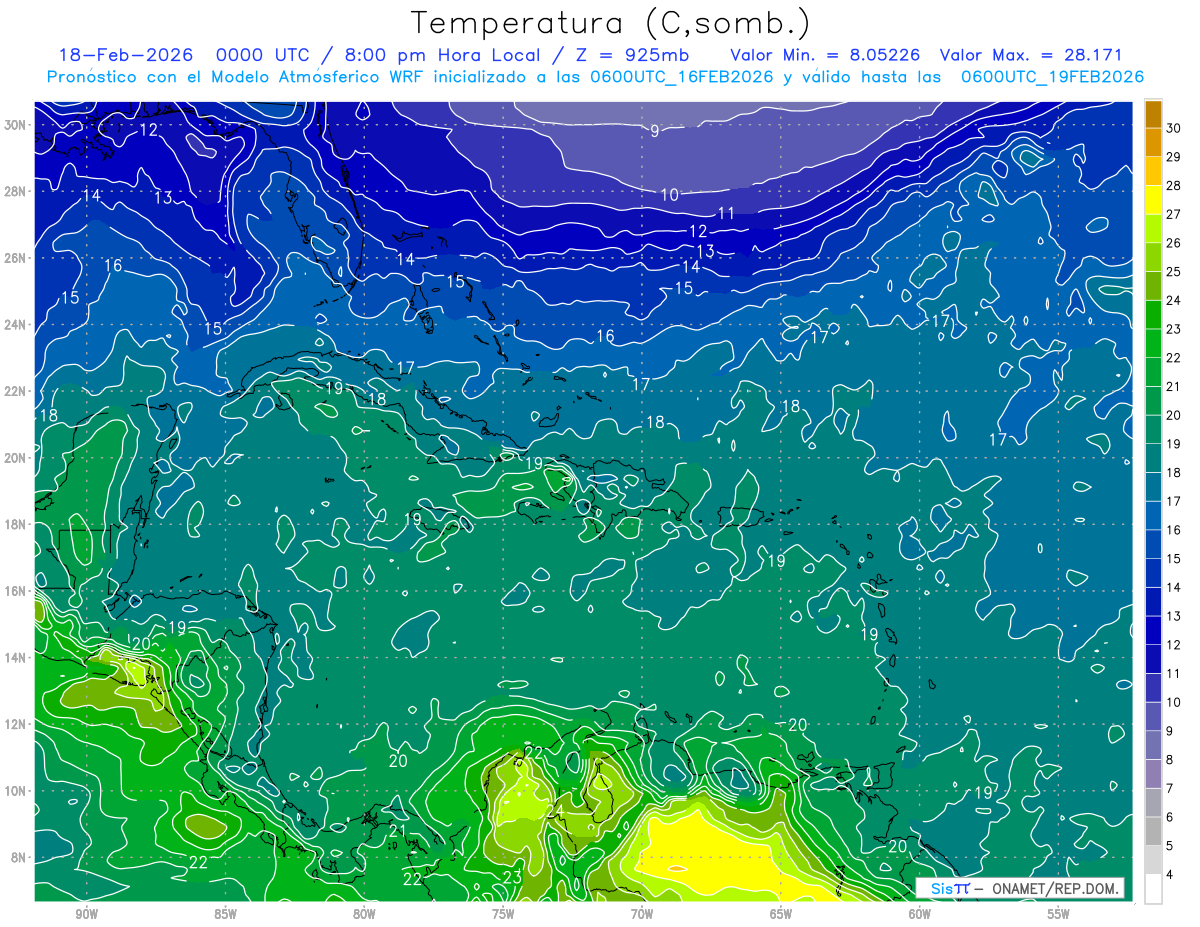This screenshot has width=1200, height=927.
Task: Click the "8N" latitude axis label
Action: pyautogui.click(x=20, y=857)
